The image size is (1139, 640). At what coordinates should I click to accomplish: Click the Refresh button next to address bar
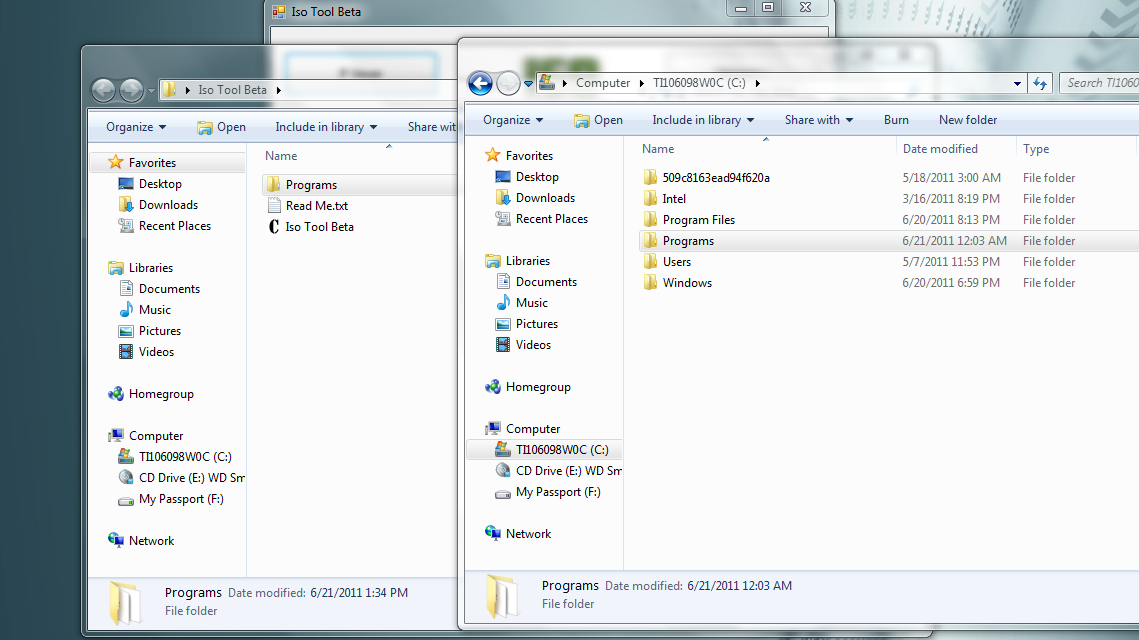(1040, 83)
